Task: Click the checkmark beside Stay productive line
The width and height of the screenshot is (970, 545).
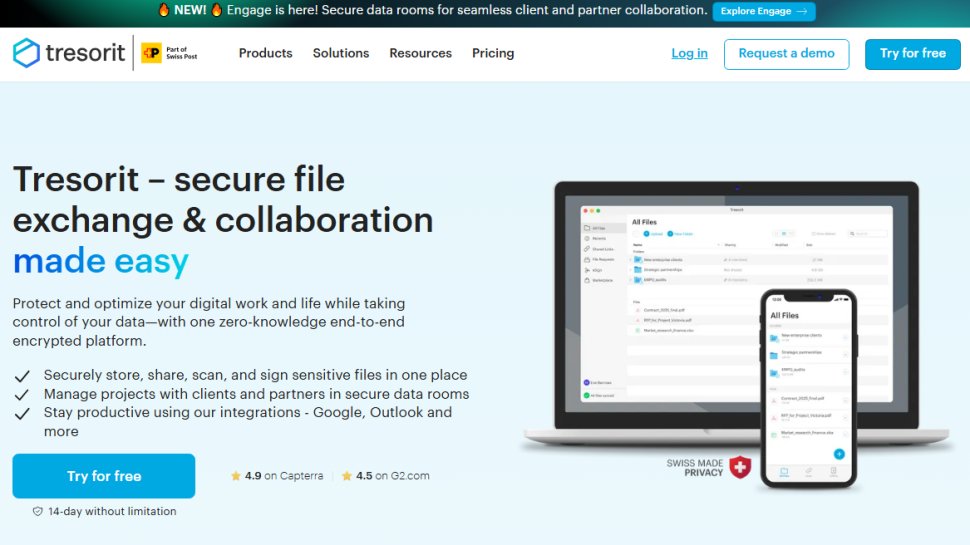Action: [x=22, y=414]
